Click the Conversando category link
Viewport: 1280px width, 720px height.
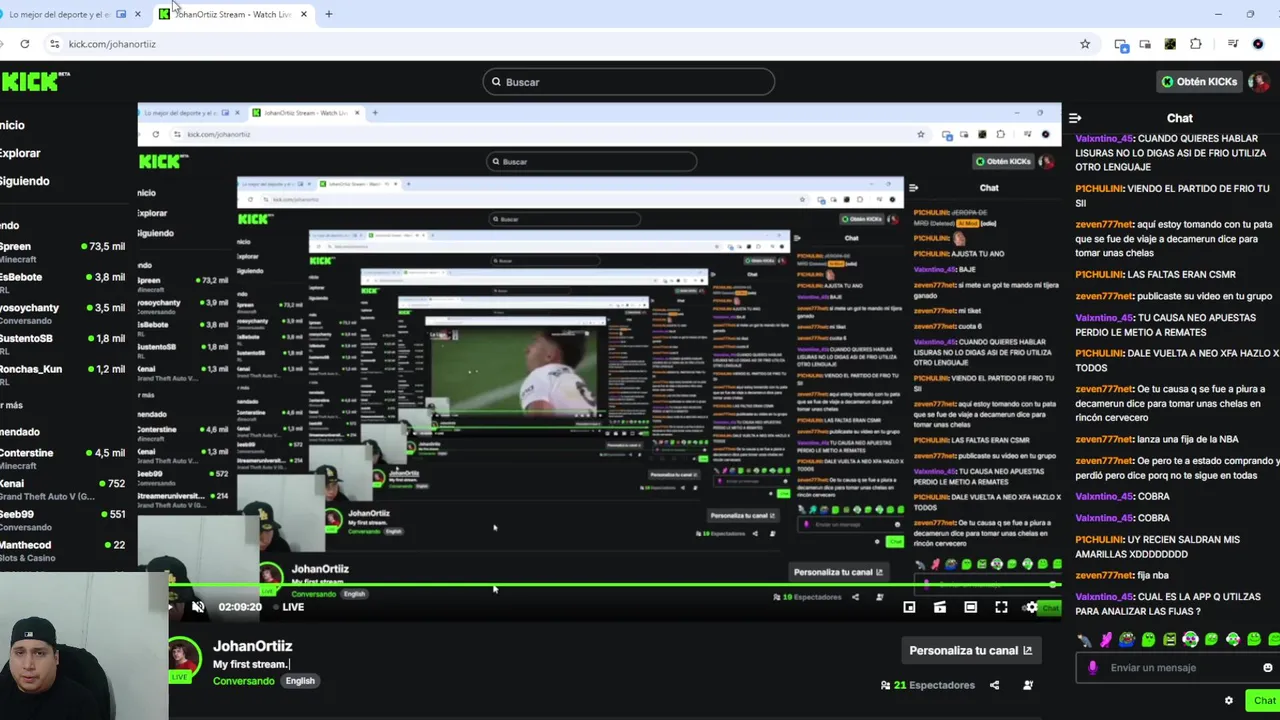[x=243, y=681]
